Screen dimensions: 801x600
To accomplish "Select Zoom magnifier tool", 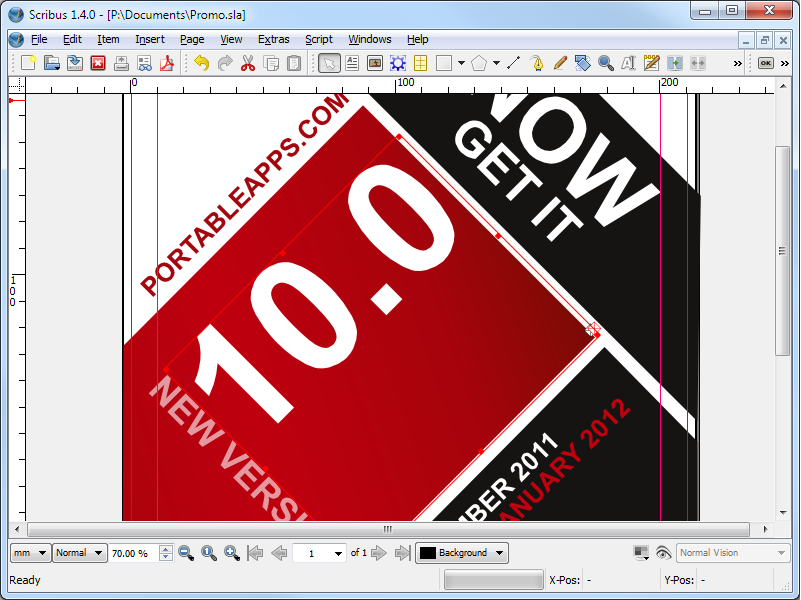I will tap(605, 63).
